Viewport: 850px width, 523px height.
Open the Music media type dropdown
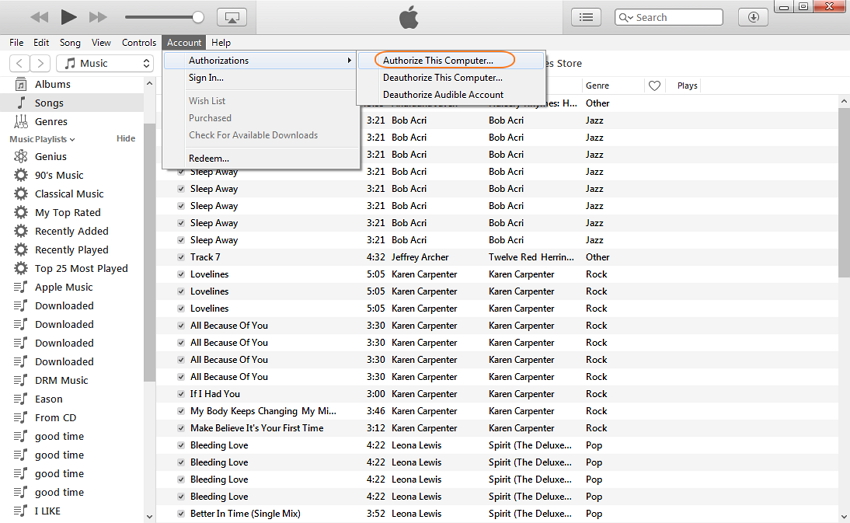105,63
